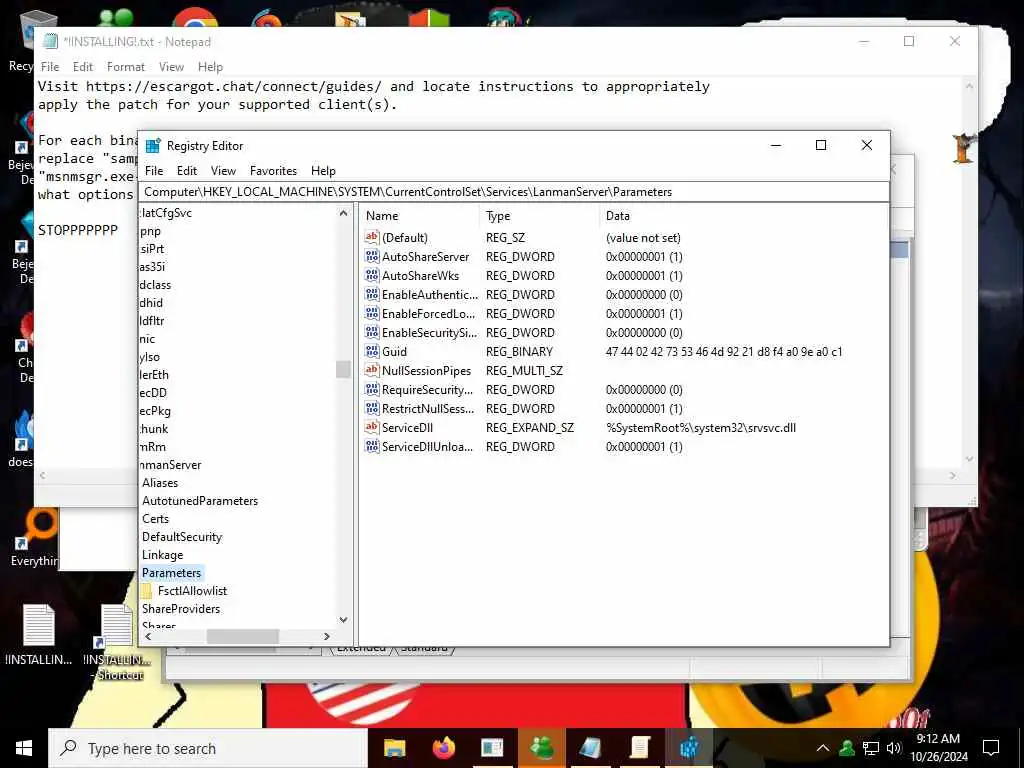The height and width of the screenshot is (768, 1024).
Task: Click the STOPPPPPPP line in Notepad
Action: [78, 230]
